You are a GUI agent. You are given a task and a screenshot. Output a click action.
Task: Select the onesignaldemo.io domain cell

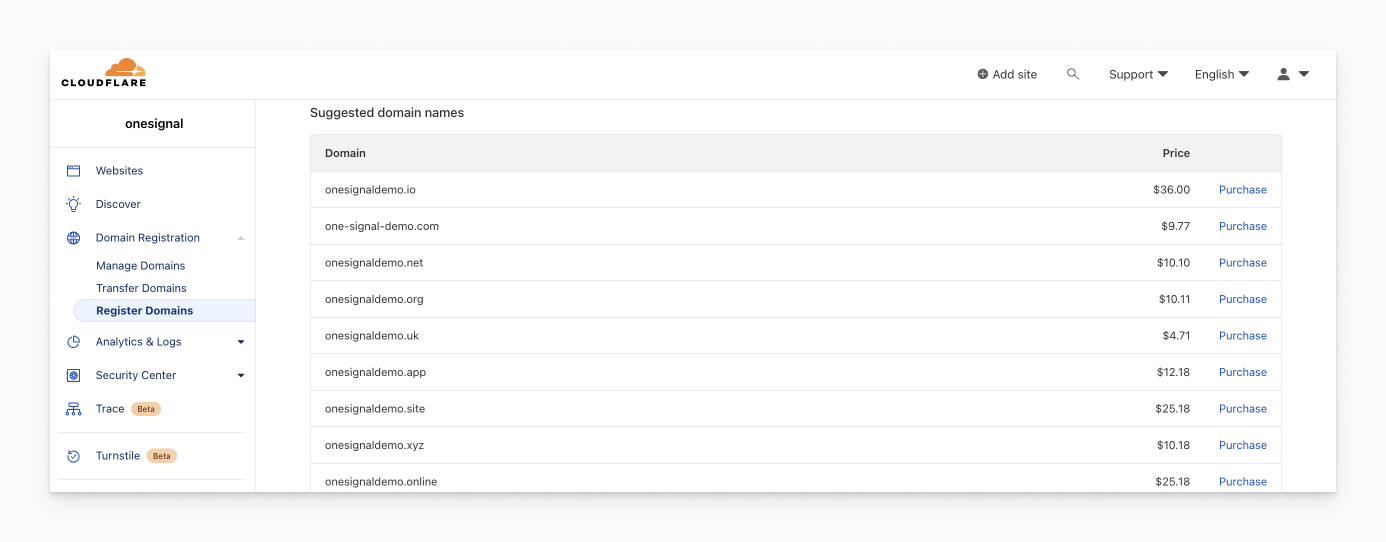tap(370, 190)
